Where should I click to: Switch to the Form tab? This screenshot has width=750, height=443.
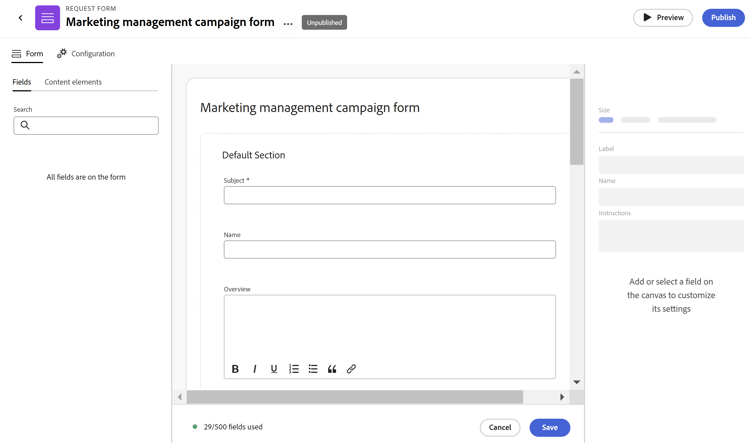(x=27, y=54)
